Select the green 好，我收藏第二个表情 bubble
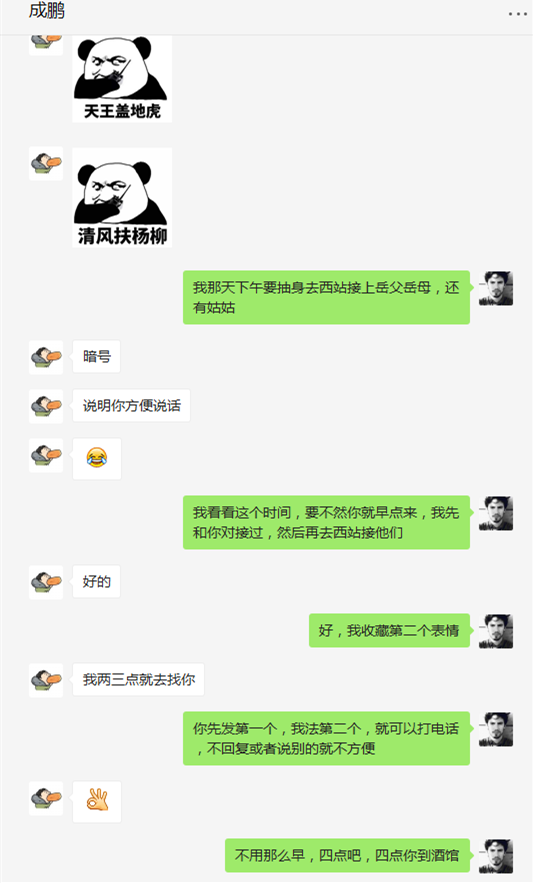This screenshot has height=883, width=533. tap(389, 631)
